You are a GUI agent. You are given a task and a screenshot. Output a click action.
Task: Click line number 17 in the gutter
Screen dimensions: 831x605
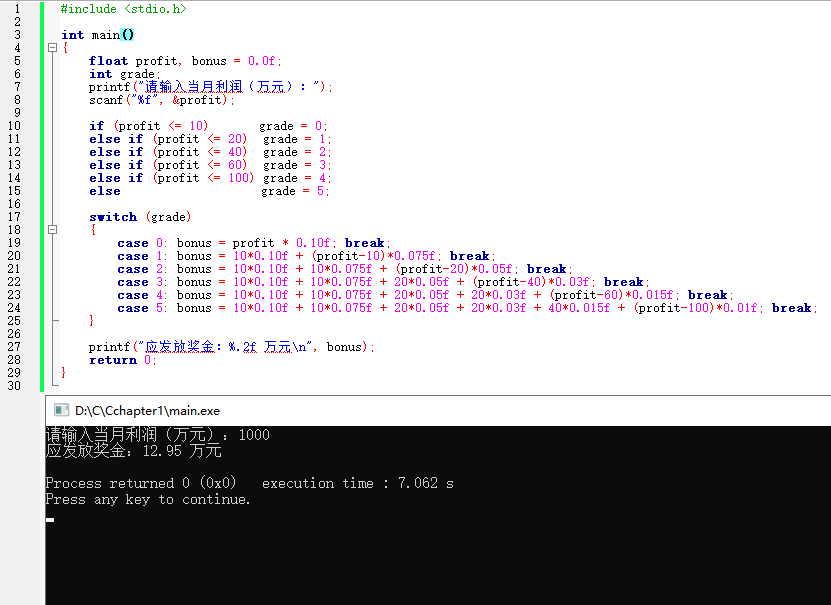click(14, 217)
